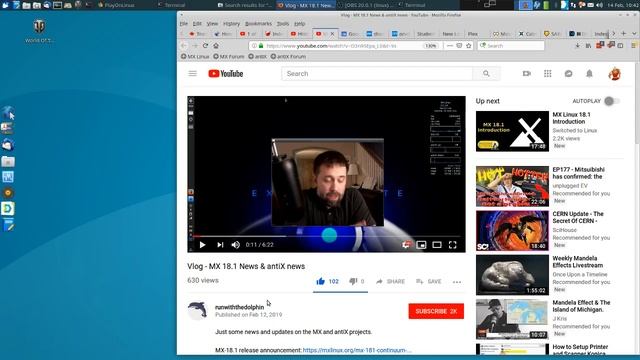Close the active YouTube Vlog tab
640x360 pixels.
point(332,34)
